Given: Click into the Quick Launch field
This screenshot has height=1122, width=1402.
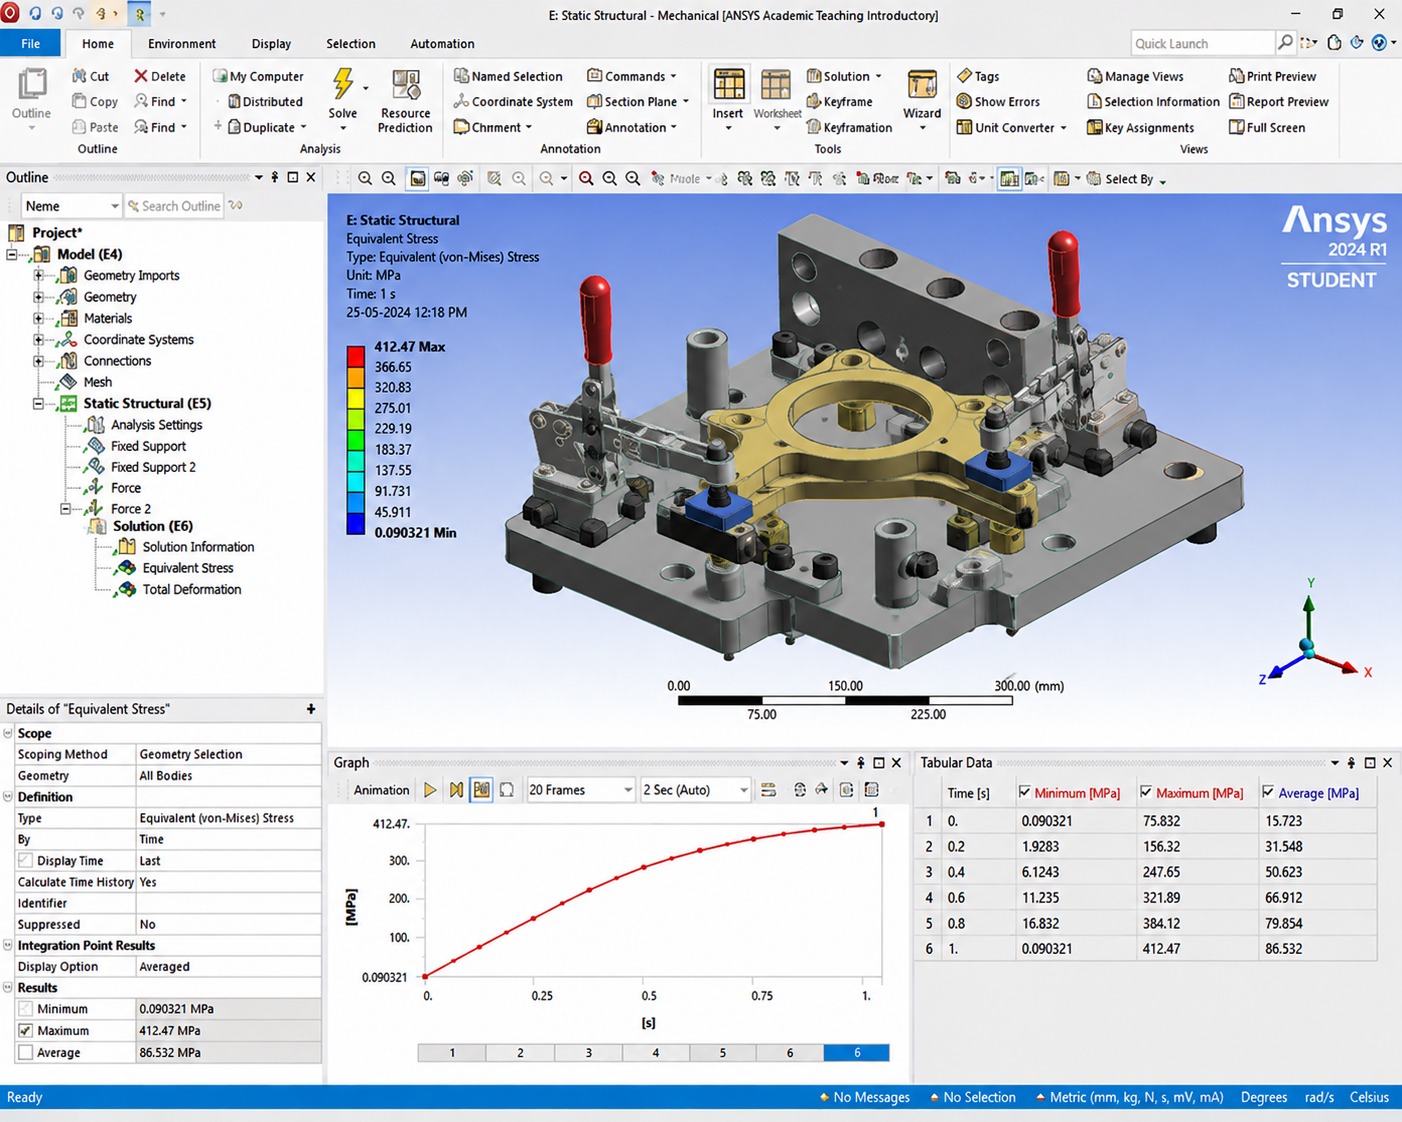Looking at the screenshot, I should [1203, 43].
